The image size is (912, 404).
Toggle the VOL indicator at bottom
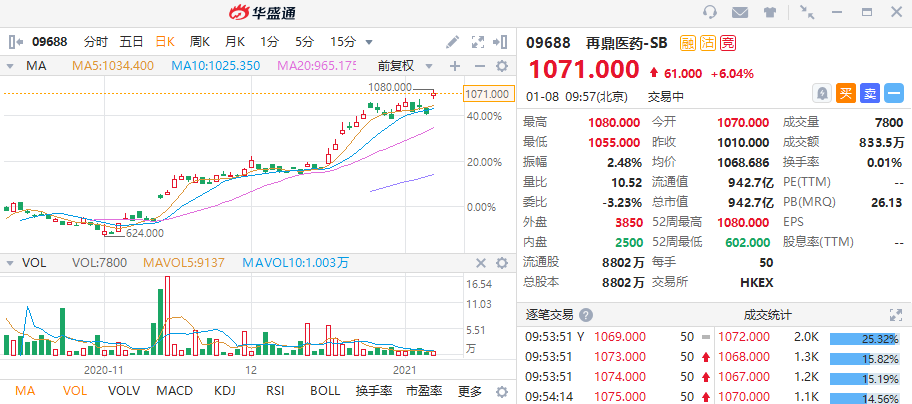[74, 391]
